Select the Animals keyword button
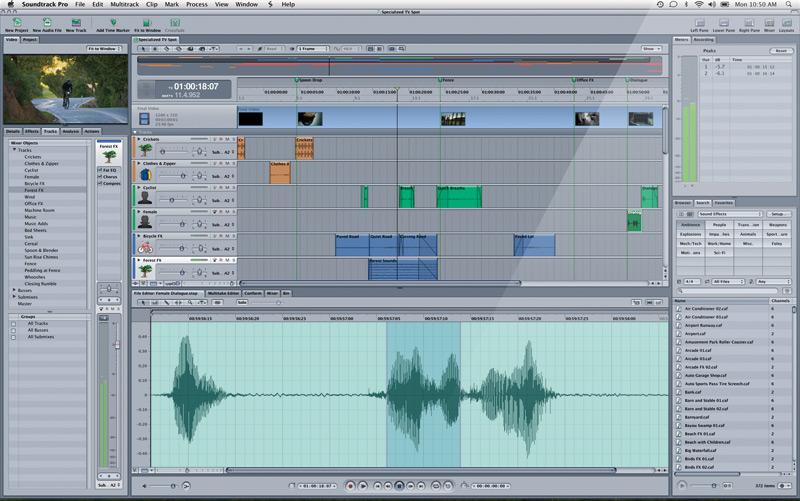 pos(748,234)
